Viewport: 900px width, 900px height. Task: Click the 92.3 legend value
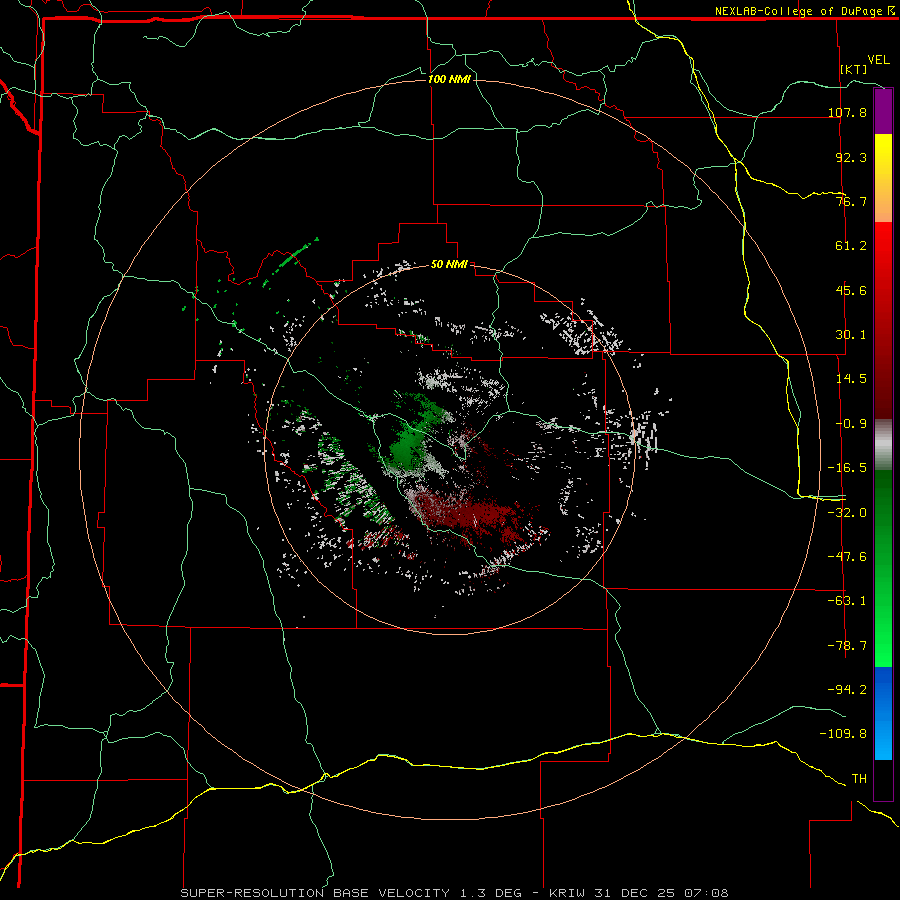851,157
